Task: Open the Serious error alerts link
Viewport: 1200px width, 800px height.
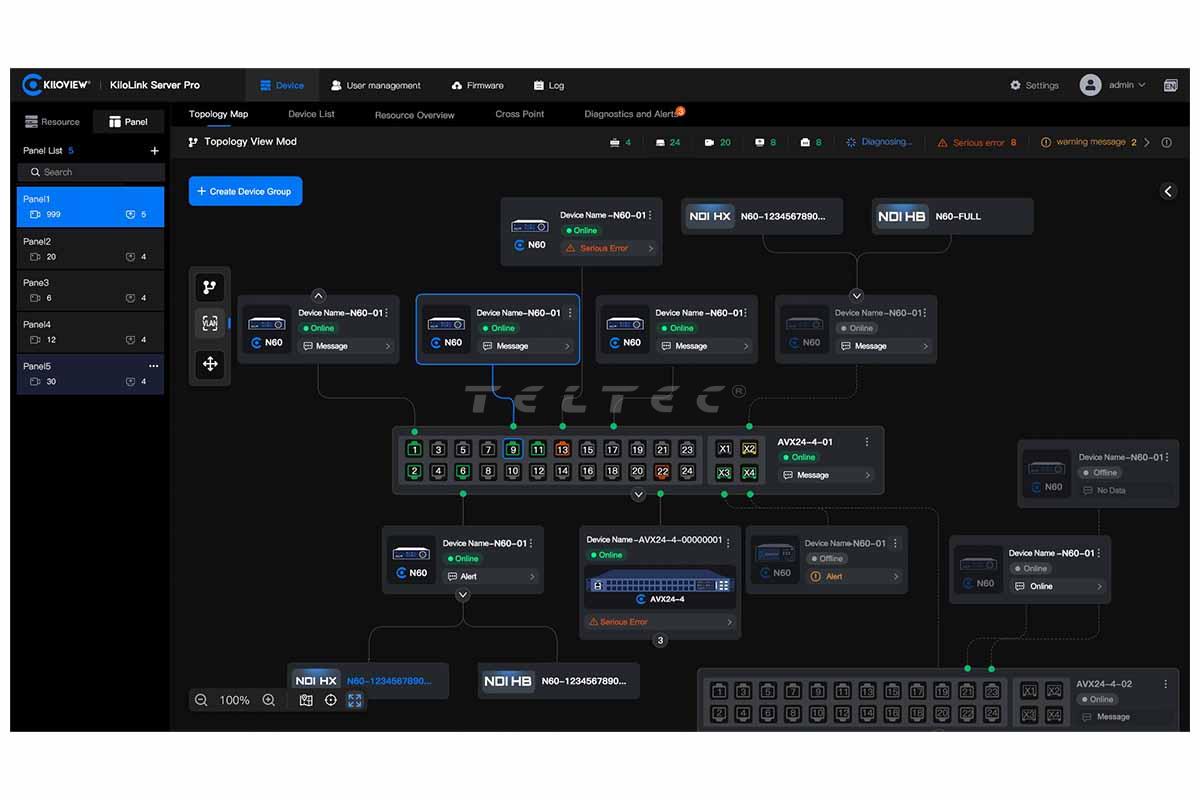Action: pyautogui.click(x=977, y=142)
